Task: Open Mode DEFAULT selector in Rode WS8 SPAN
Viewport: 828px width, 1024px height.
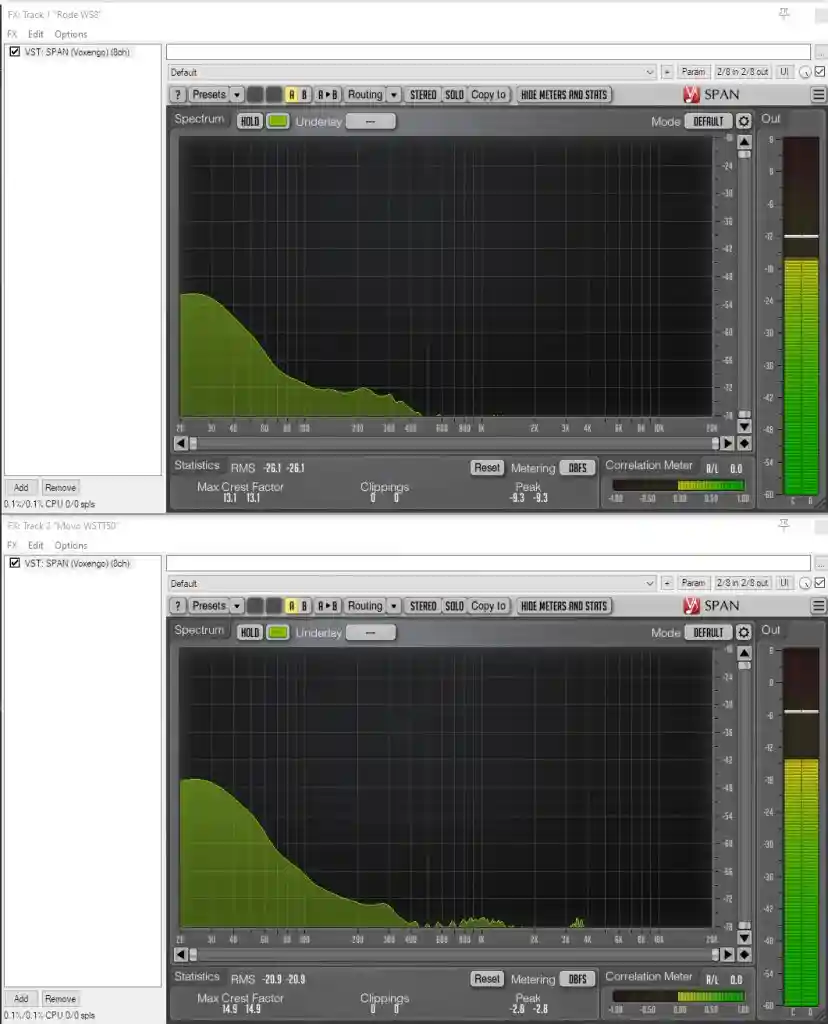Action: (x=709, y=121)
